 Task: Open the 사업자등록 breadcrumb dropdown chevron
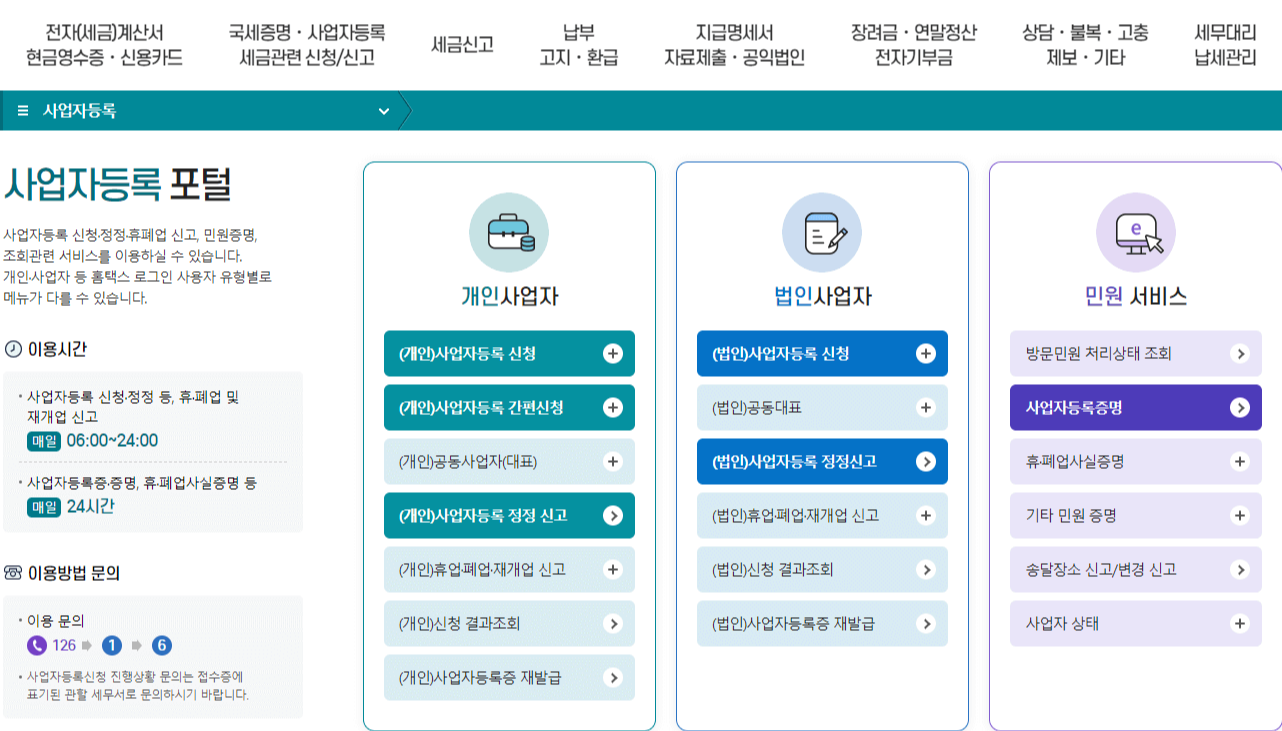pyautogui.click(x=384, y=111)
